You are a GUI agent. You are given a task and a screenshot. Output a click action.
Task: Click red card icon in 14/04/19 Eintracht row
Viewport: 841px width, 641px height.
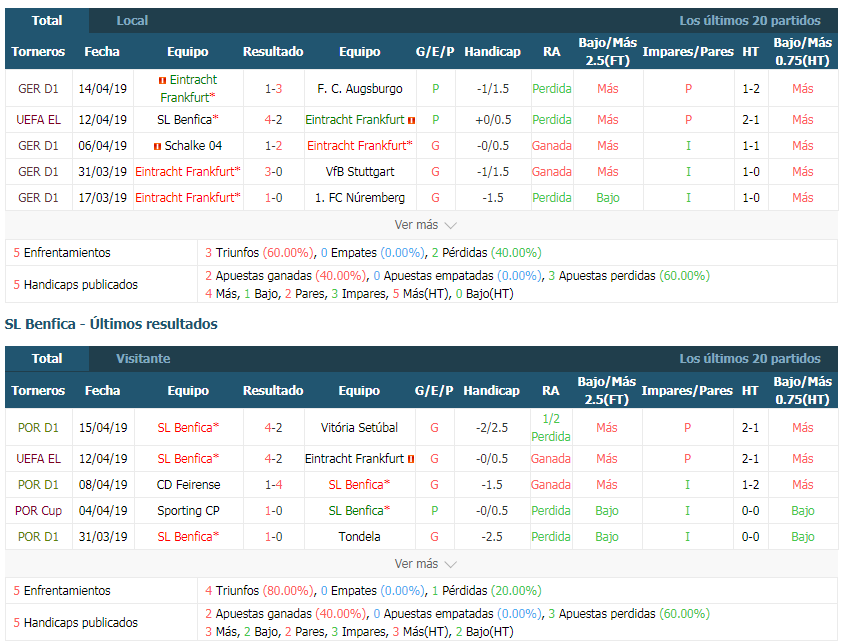[162, 80]
